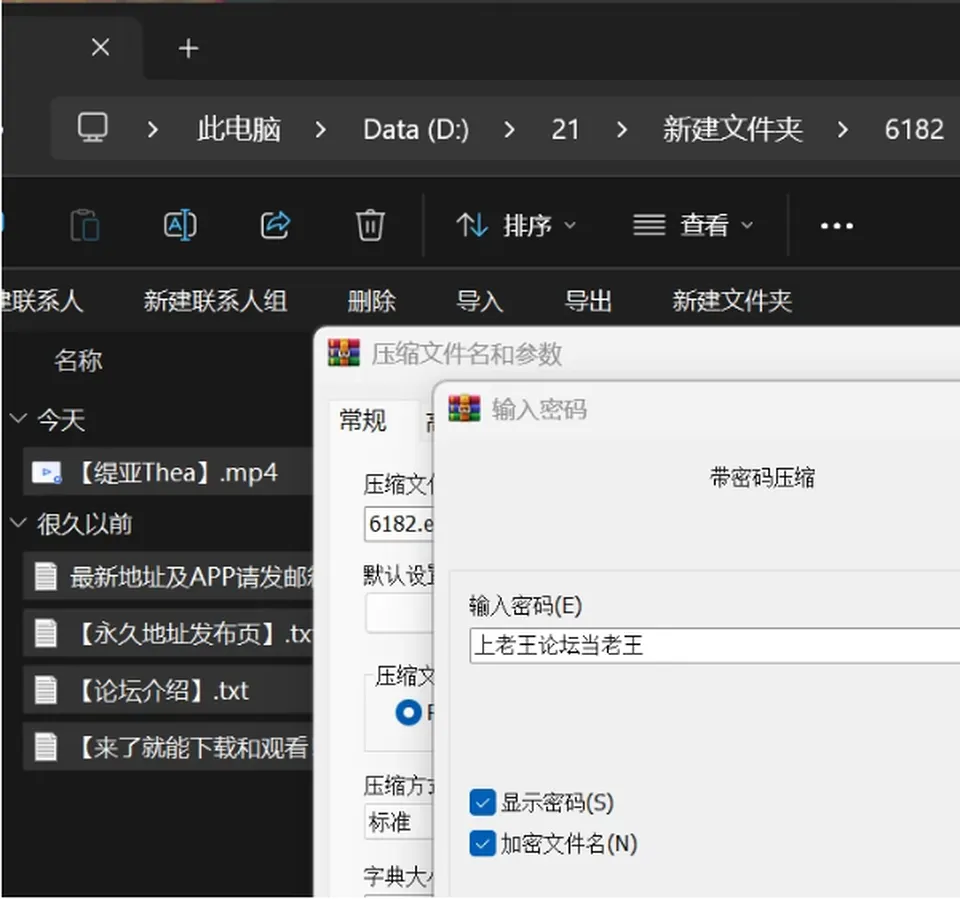
Task: Uncheck the 加密文件名(N) checkbox
Action: tap(482, 843)
